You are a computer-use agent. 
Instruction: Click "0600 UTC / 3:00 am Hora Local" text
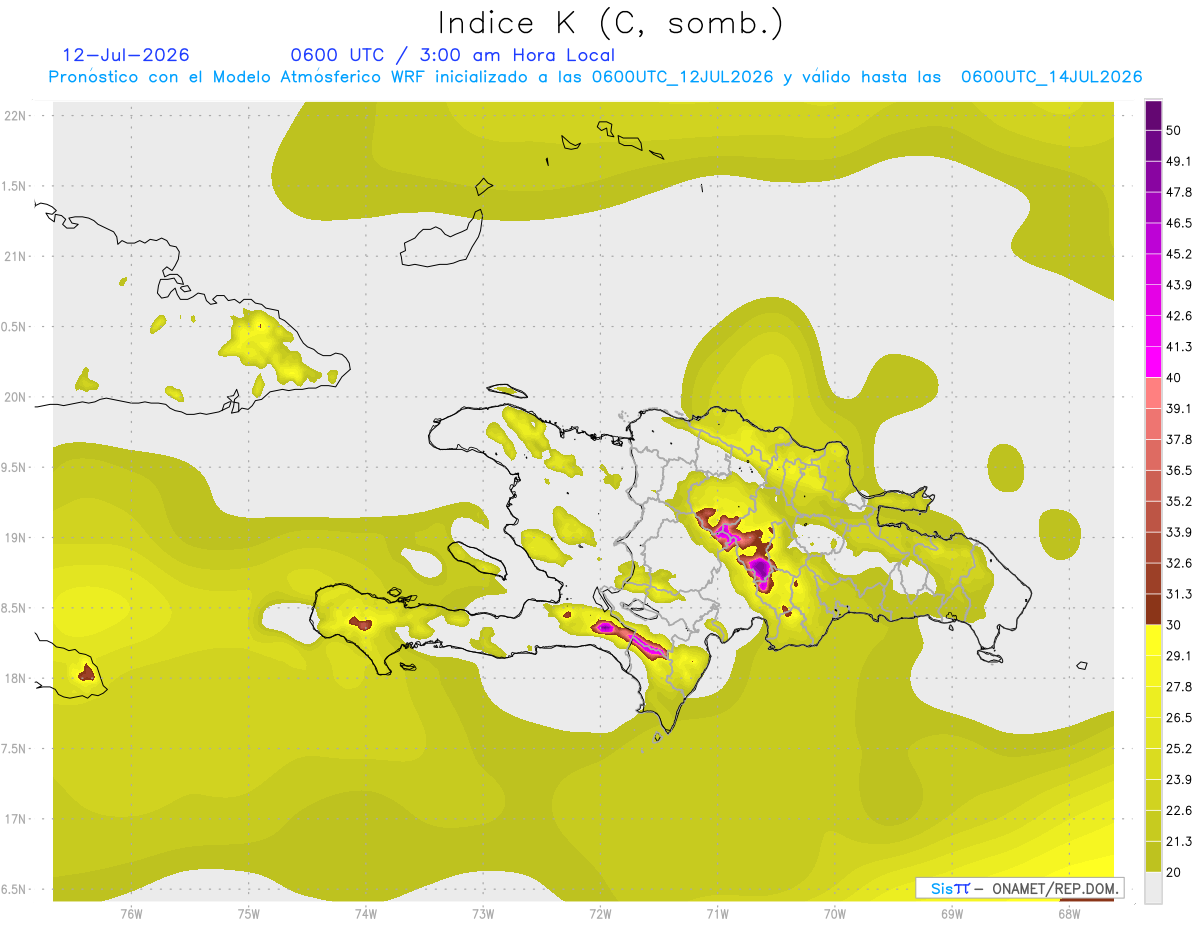pos(452,55)
